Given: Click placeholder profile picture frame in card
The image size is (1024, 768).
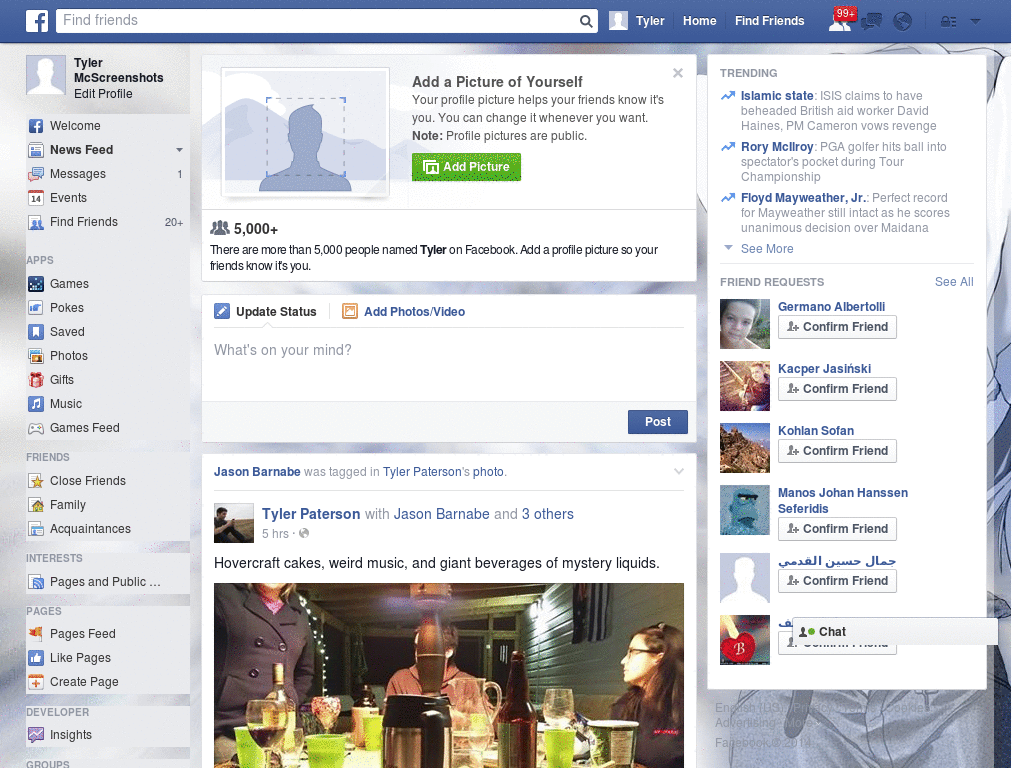Looking at the screenshot, I should pyautogui.click(x=306, y=132).
